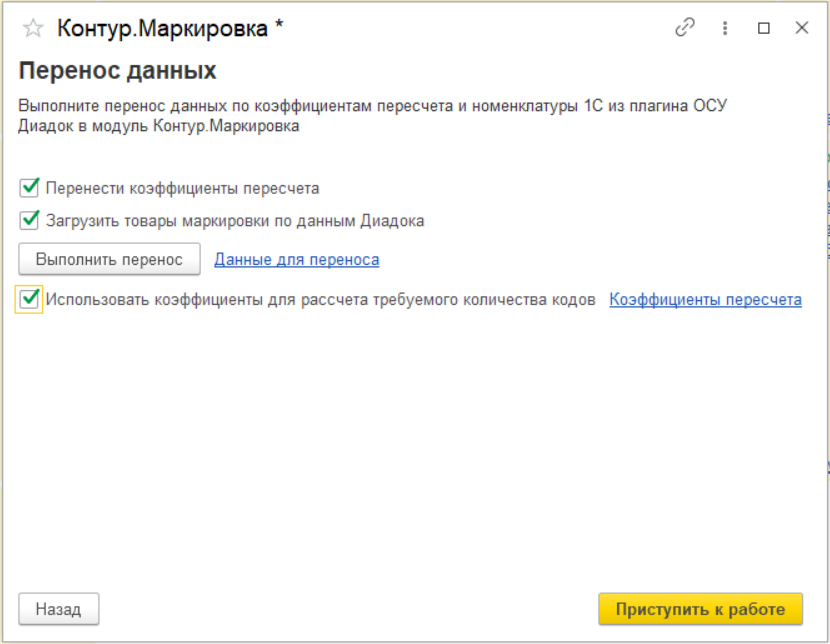Open the Коэффициенты пересчета link
Viewport: 830px width, 644px height.
click(705, 300)
